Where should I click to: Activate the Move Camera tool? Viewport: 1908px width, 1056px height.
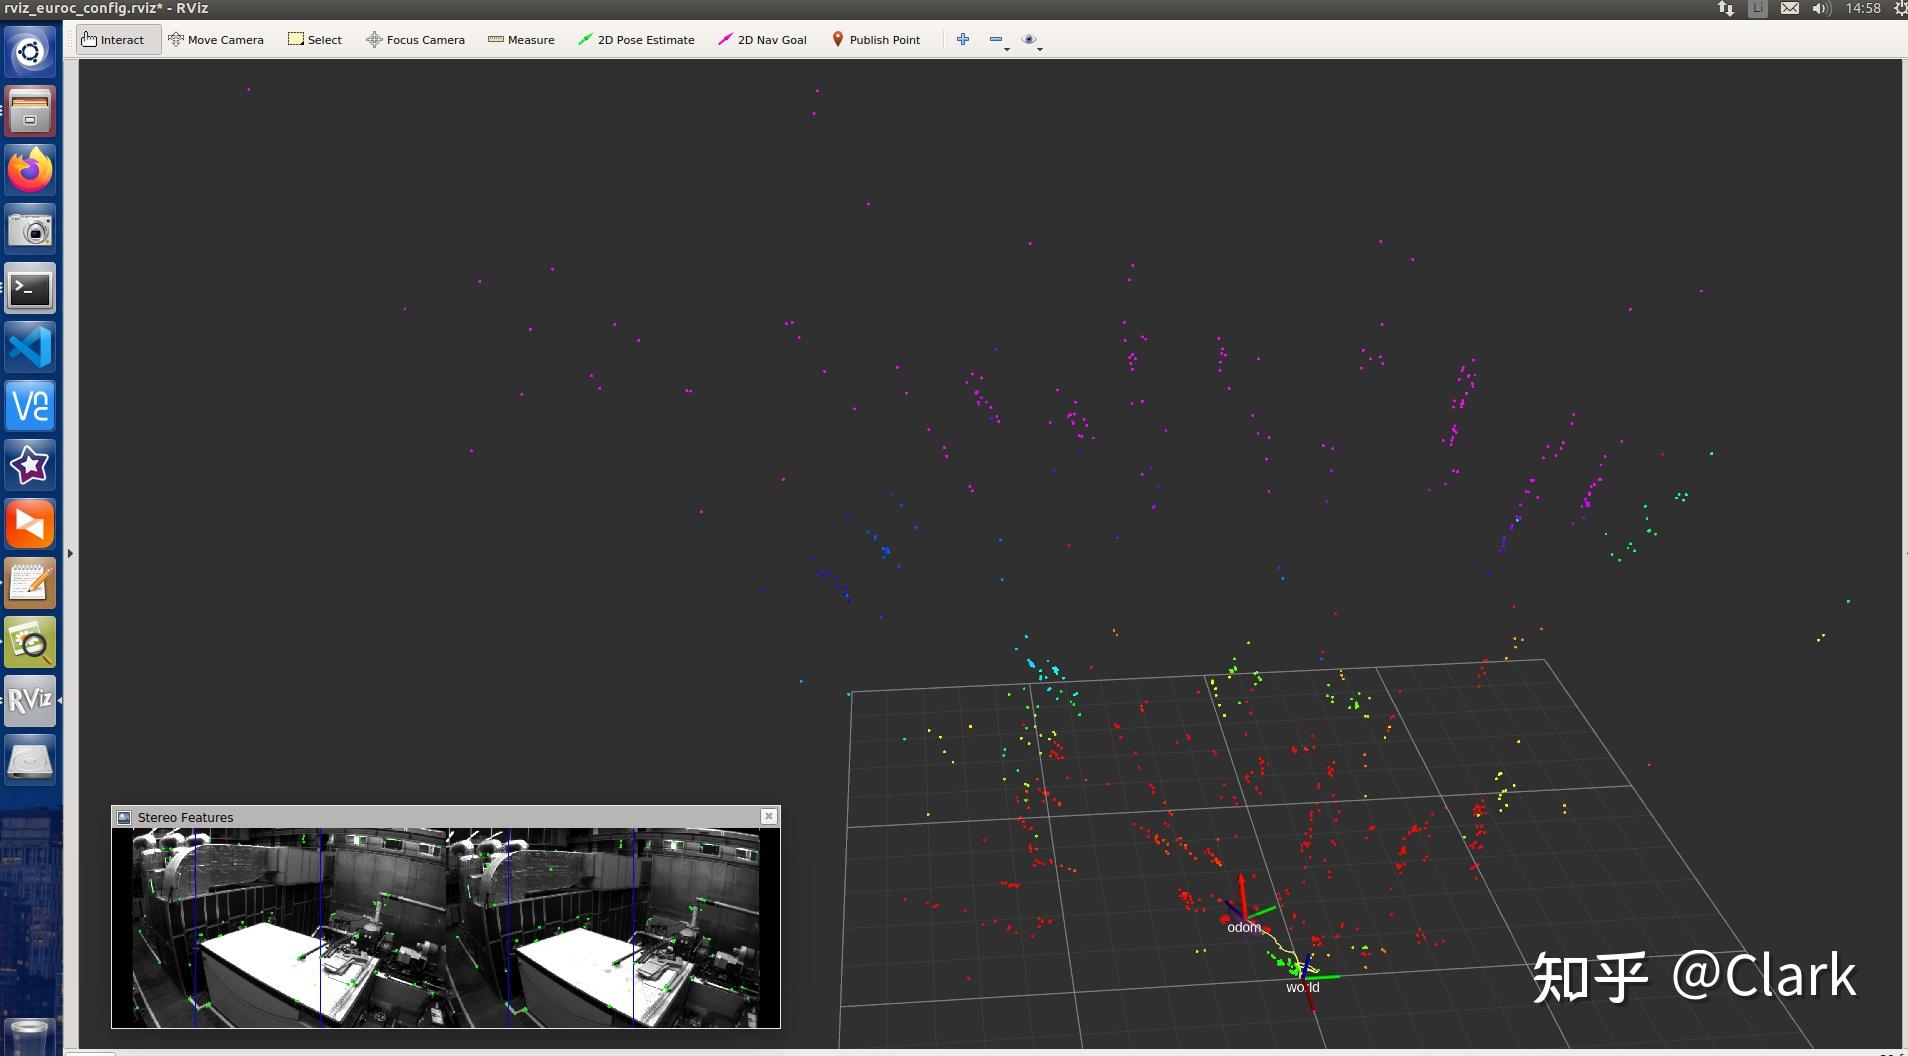[x=216, y=39]
